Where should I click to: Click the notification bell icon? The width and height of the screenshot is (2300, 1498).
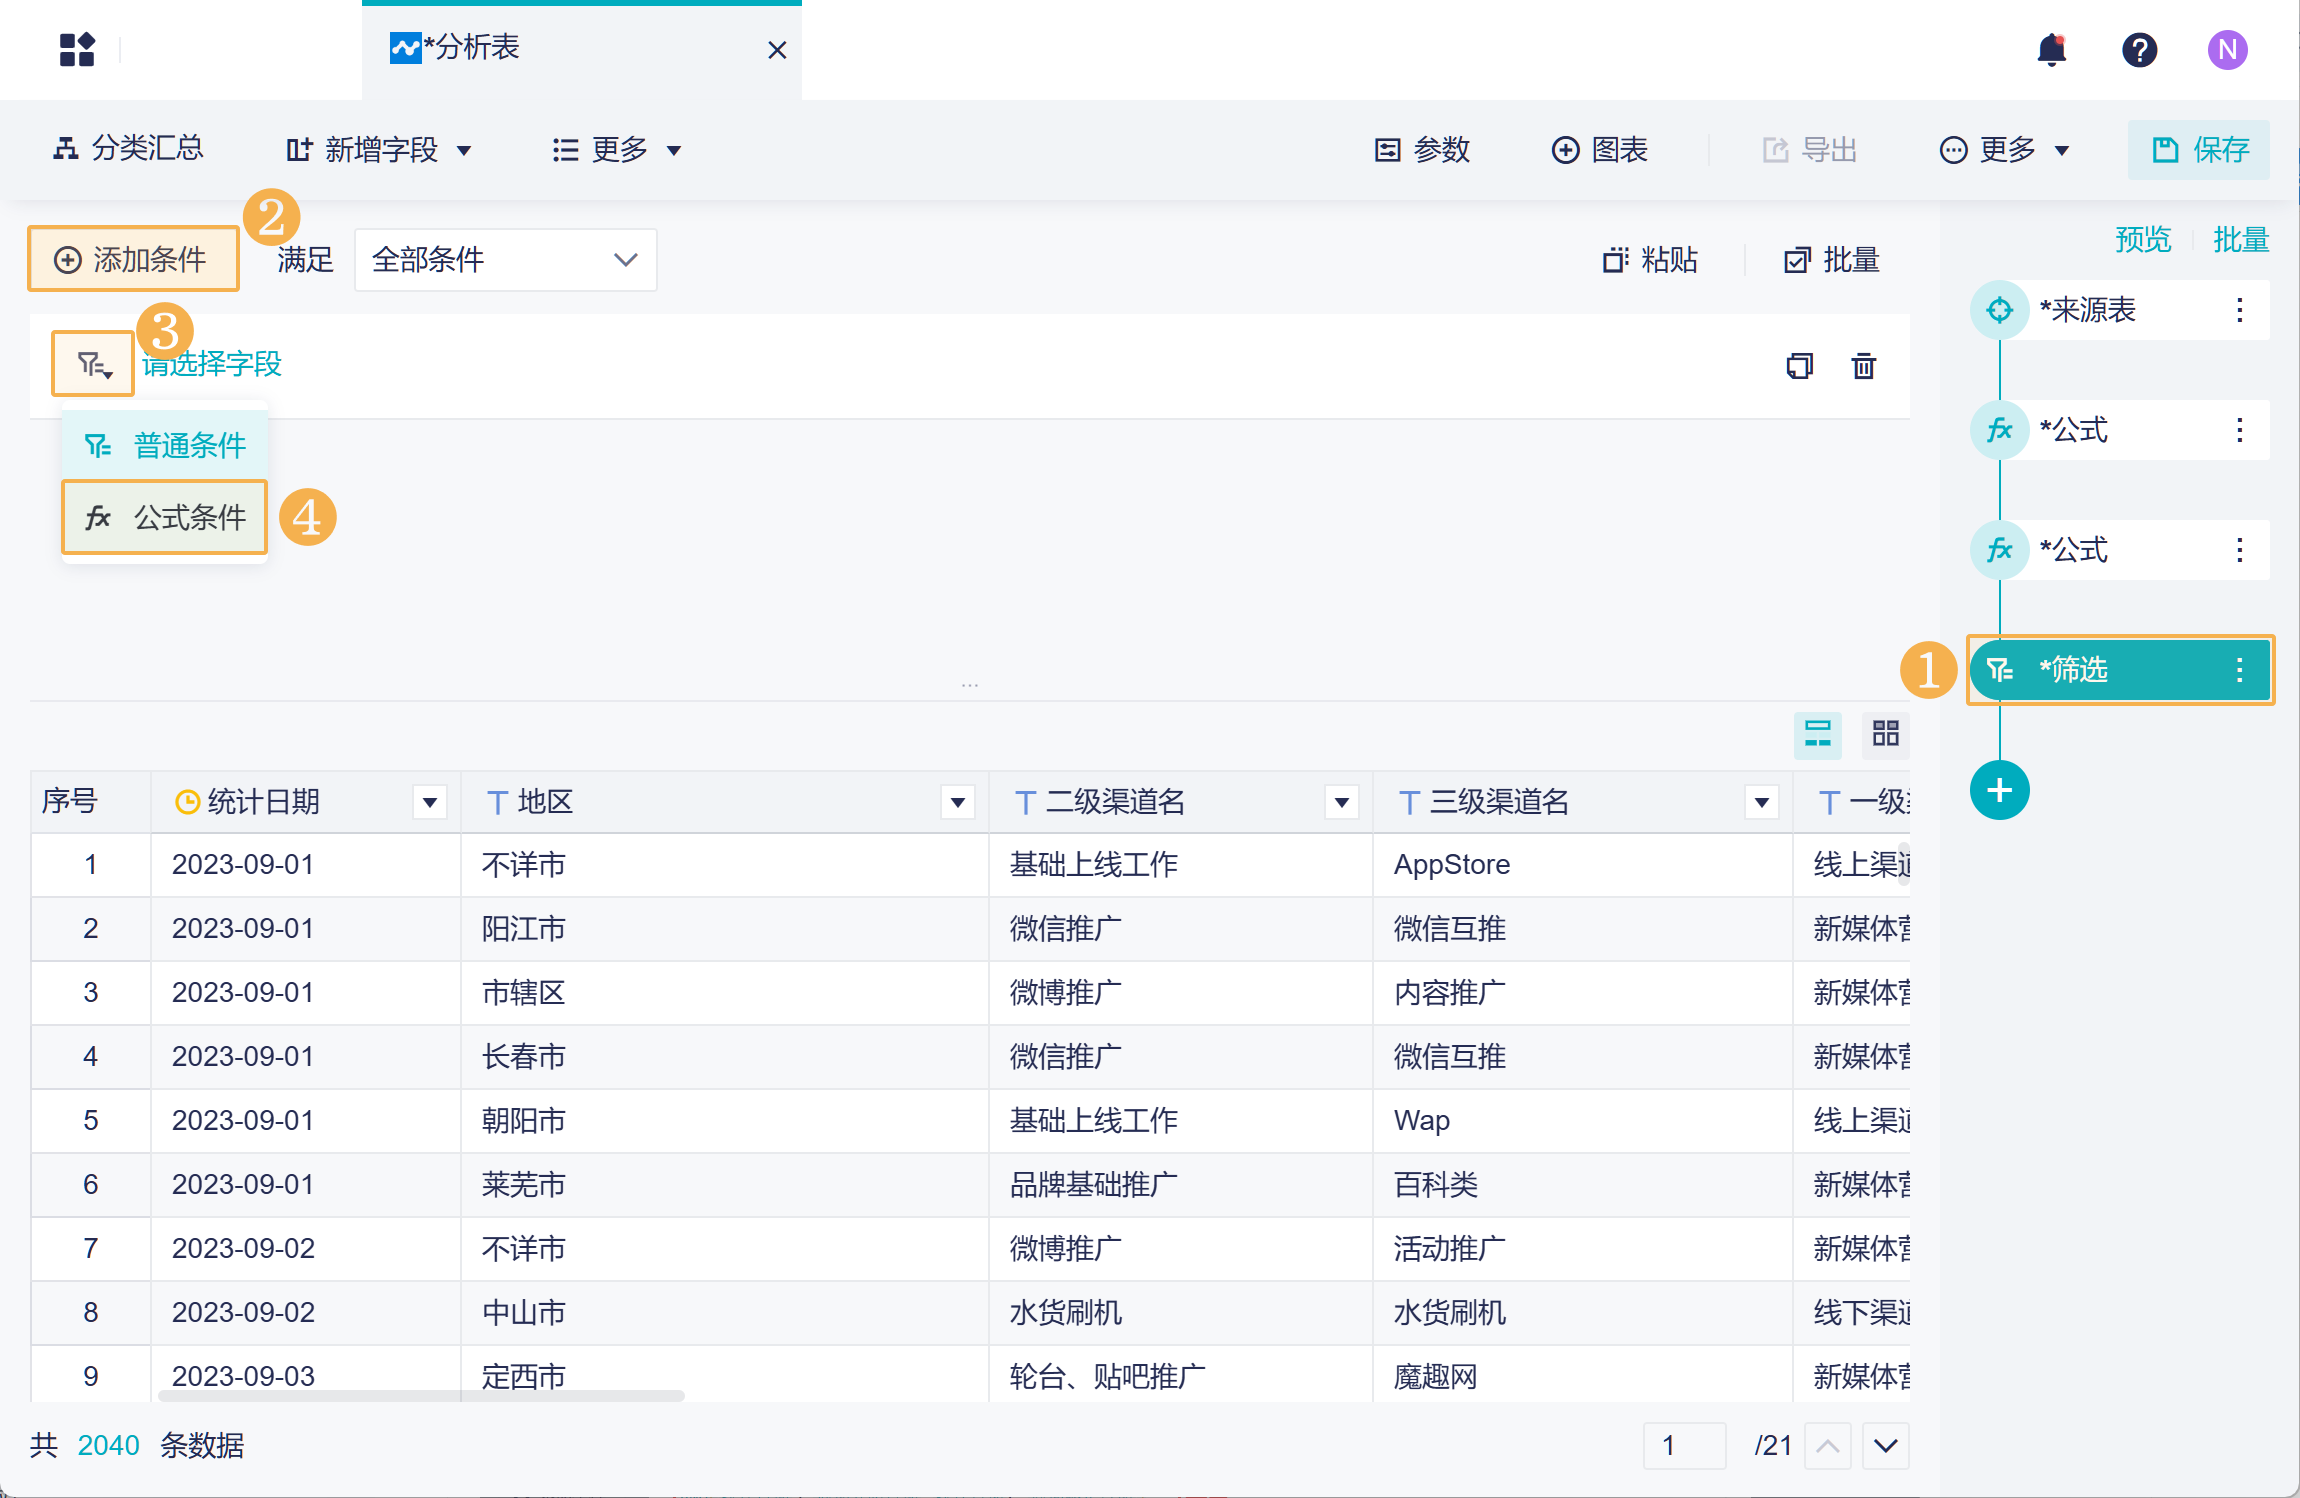coord(2051,49)
